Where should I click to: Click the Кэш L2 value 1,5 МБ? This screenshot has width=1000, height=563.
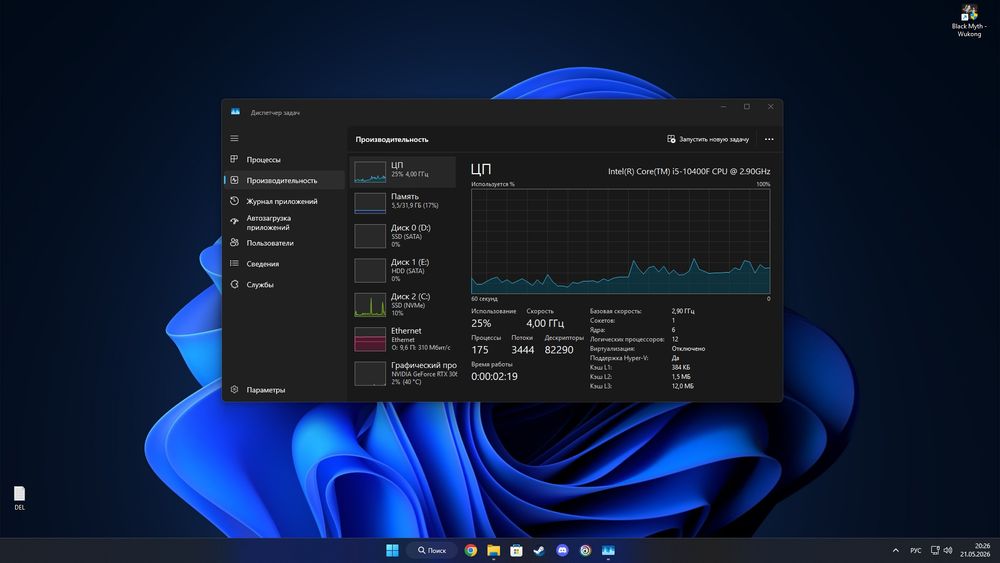[681, 377]
